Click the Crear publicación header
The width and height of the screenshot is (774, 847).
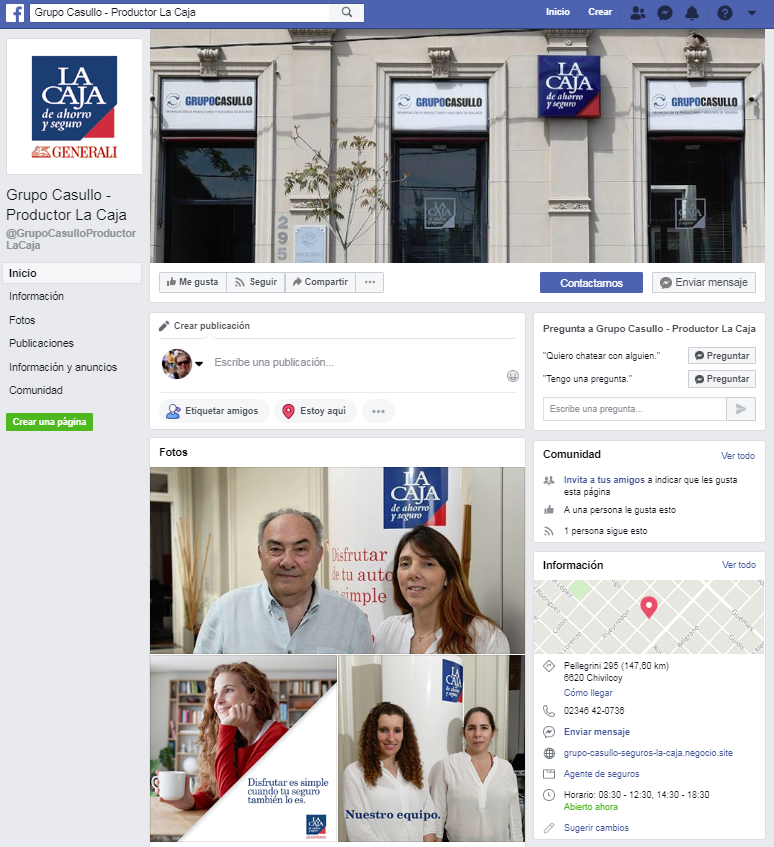tap(204, 326)
